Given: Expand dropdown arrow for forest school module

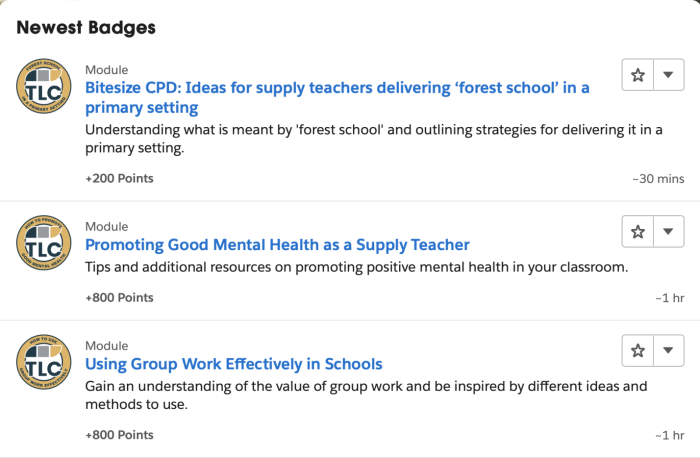Looking at the screenshot, I should point(669,75).
